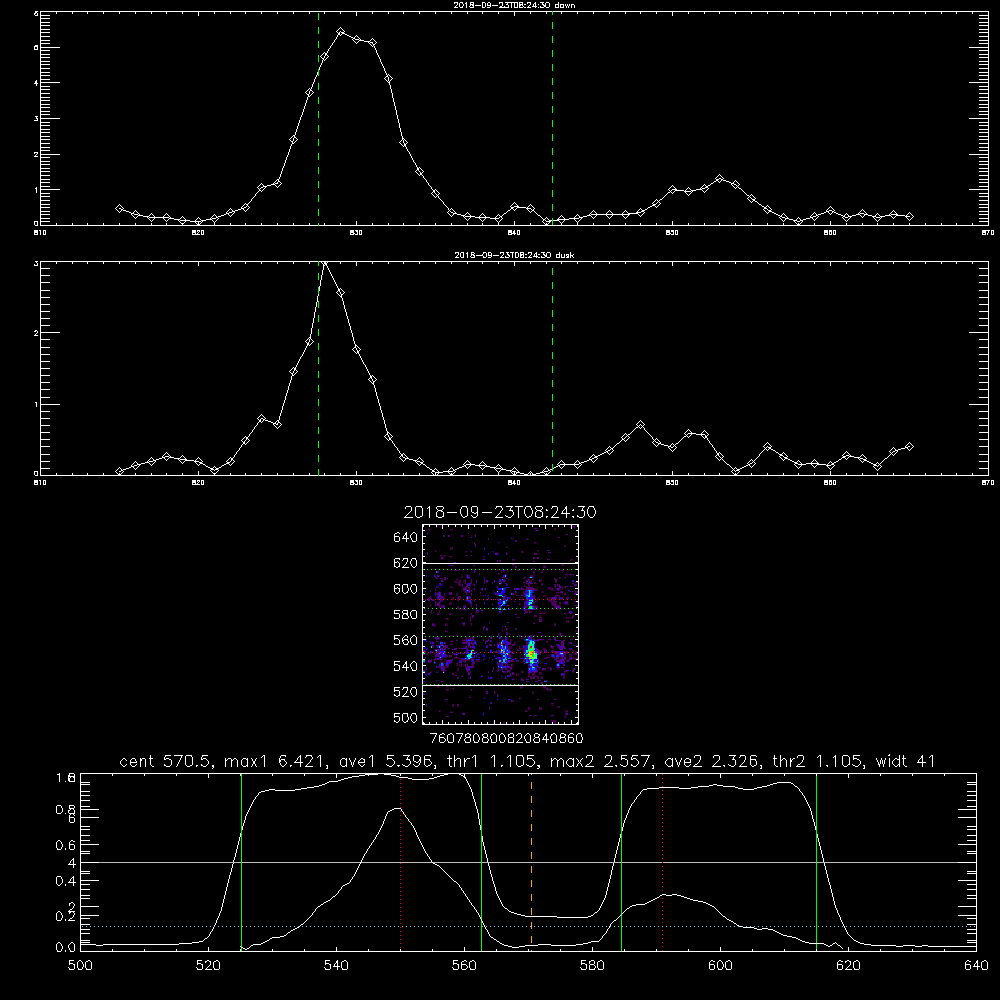1000x1000 pixels.
Task: Click the "2018-09-23T08:24:30 dusk" plot title
Action: coord(514,255)
